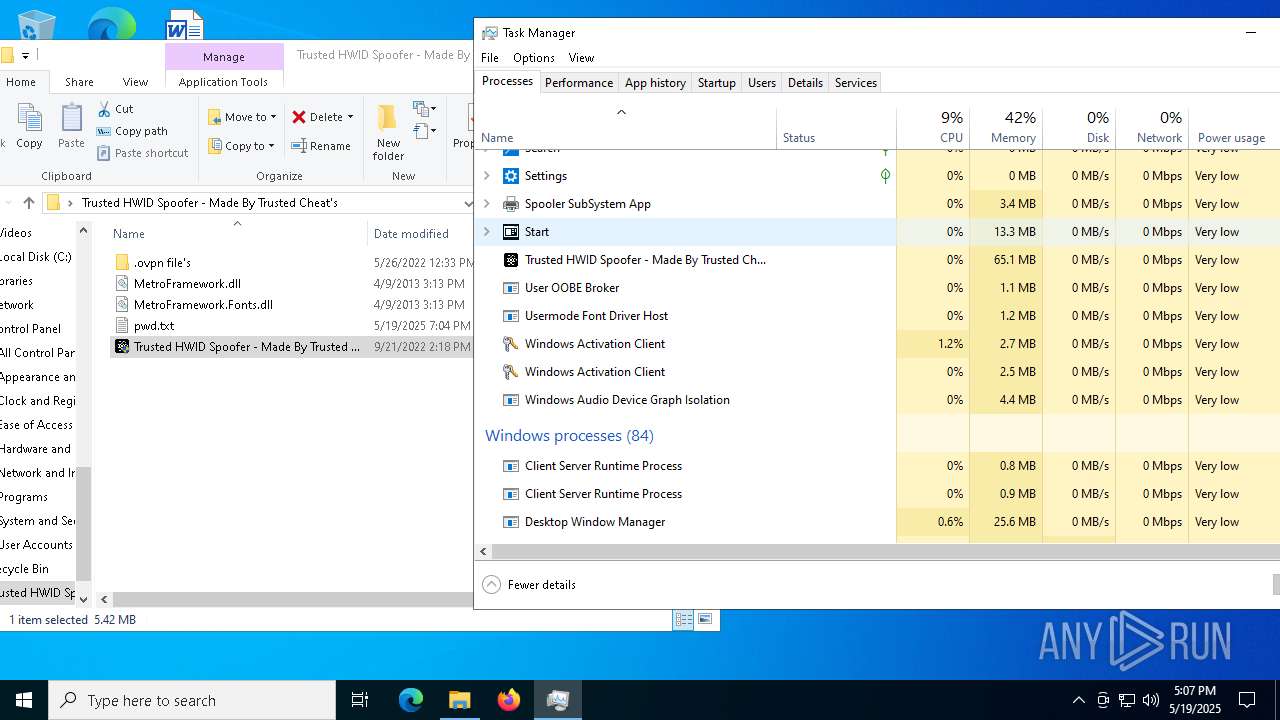The width and height of the screenshot is (1280, 720).
Task: Open the Explorer Share ribbon tab
Action: [79, 82]
